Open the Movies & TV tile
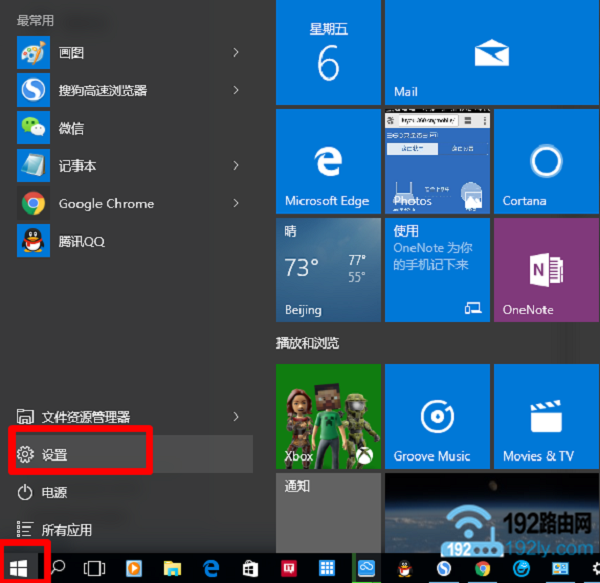 point(546,416)
